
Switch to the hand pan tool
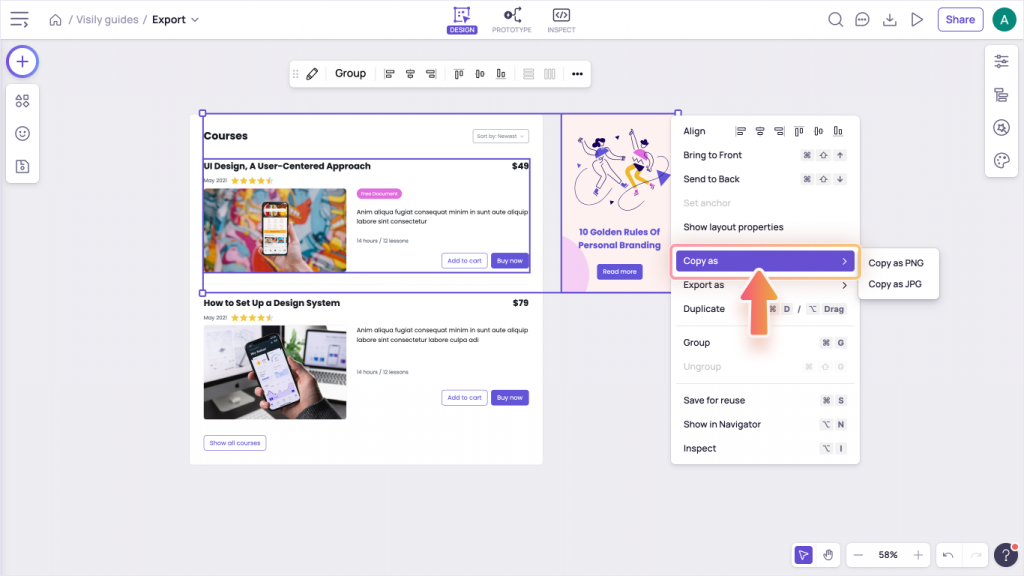pyautogui.click(x=828, y=555)
